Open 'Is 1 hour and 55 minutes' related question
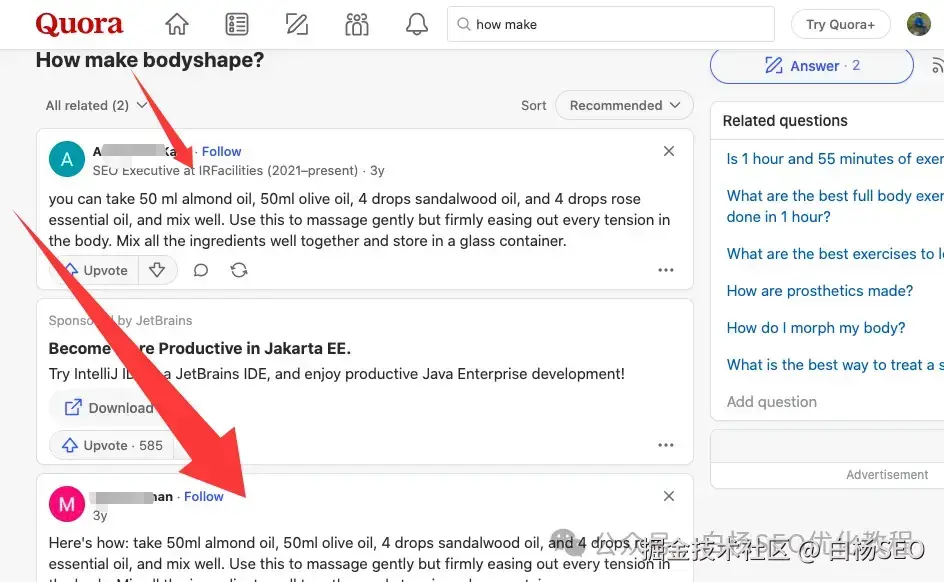This screenshot has width=944, height=582. [x=835, y=159]
